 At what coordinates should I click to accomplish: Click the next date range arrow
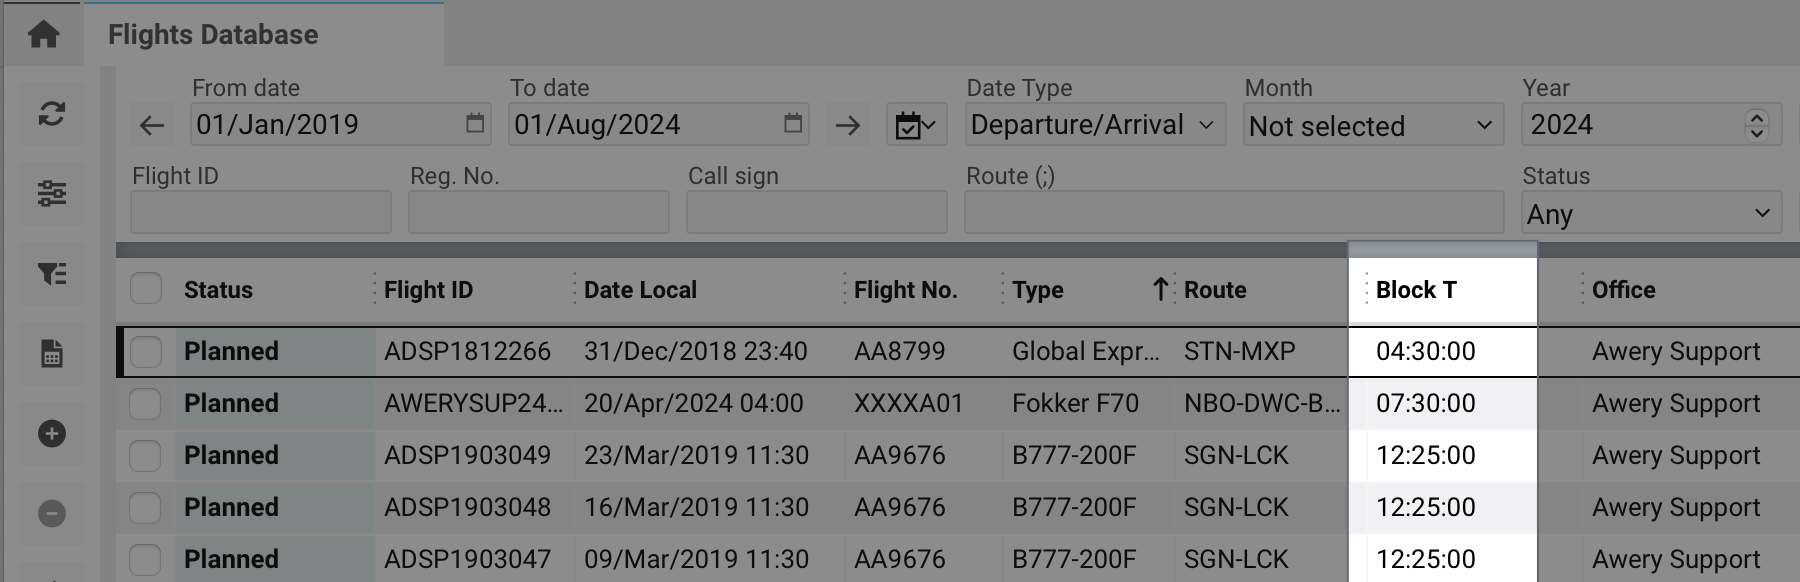tap(847, 126)
